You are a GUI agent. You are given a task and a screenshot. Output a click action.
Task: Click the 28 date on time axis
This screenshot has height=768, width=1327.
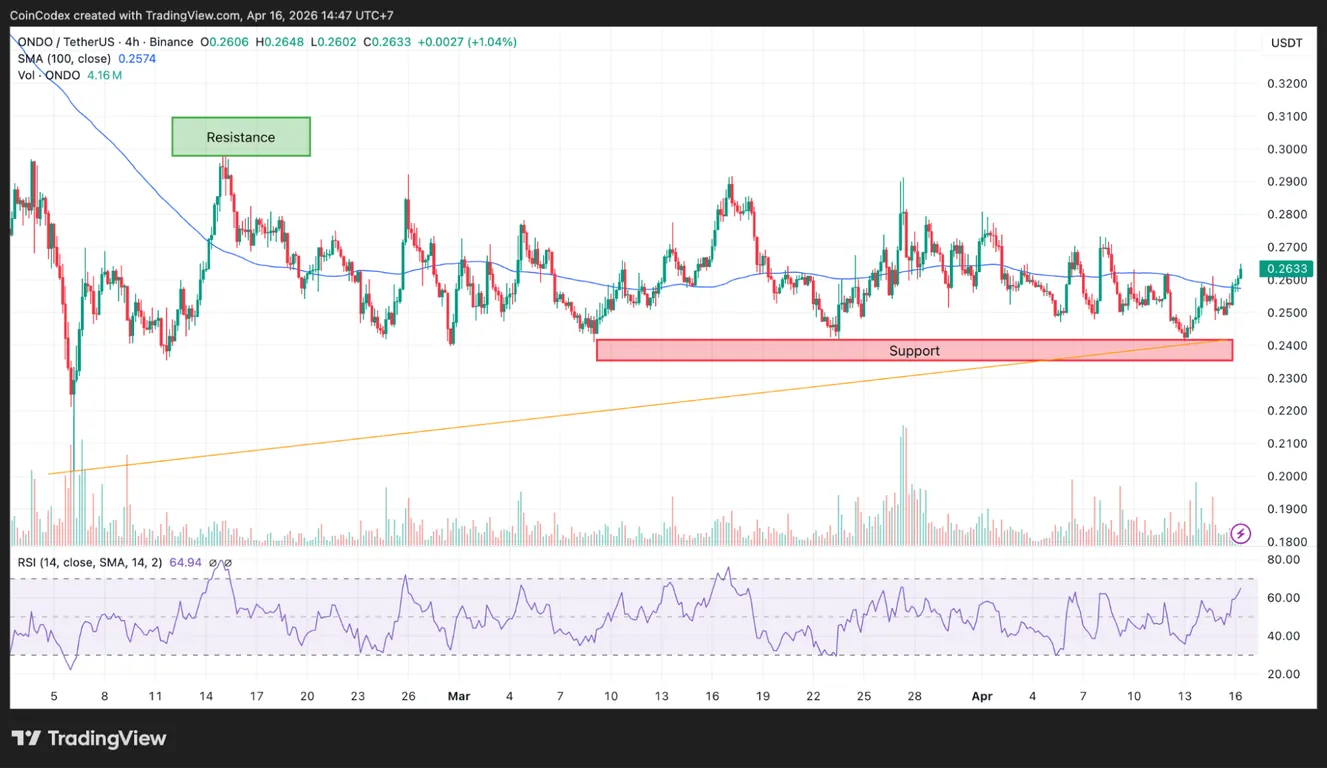[915, 696]
